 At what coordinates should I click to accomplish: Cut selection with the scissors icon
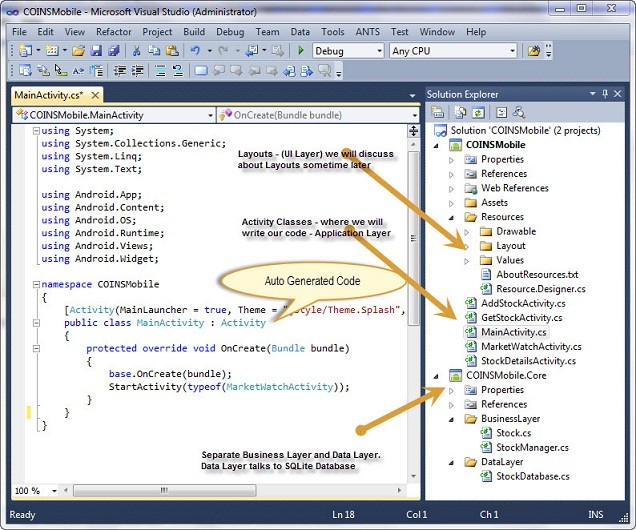137,51
